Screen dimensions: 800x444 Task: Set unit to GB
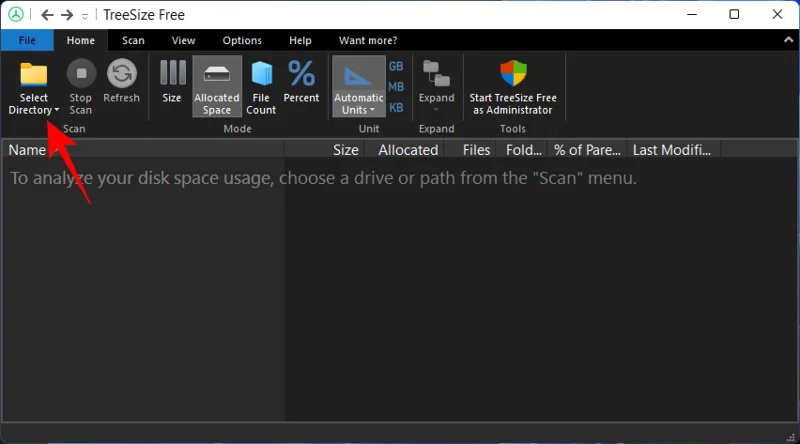[x=396, y=66]
